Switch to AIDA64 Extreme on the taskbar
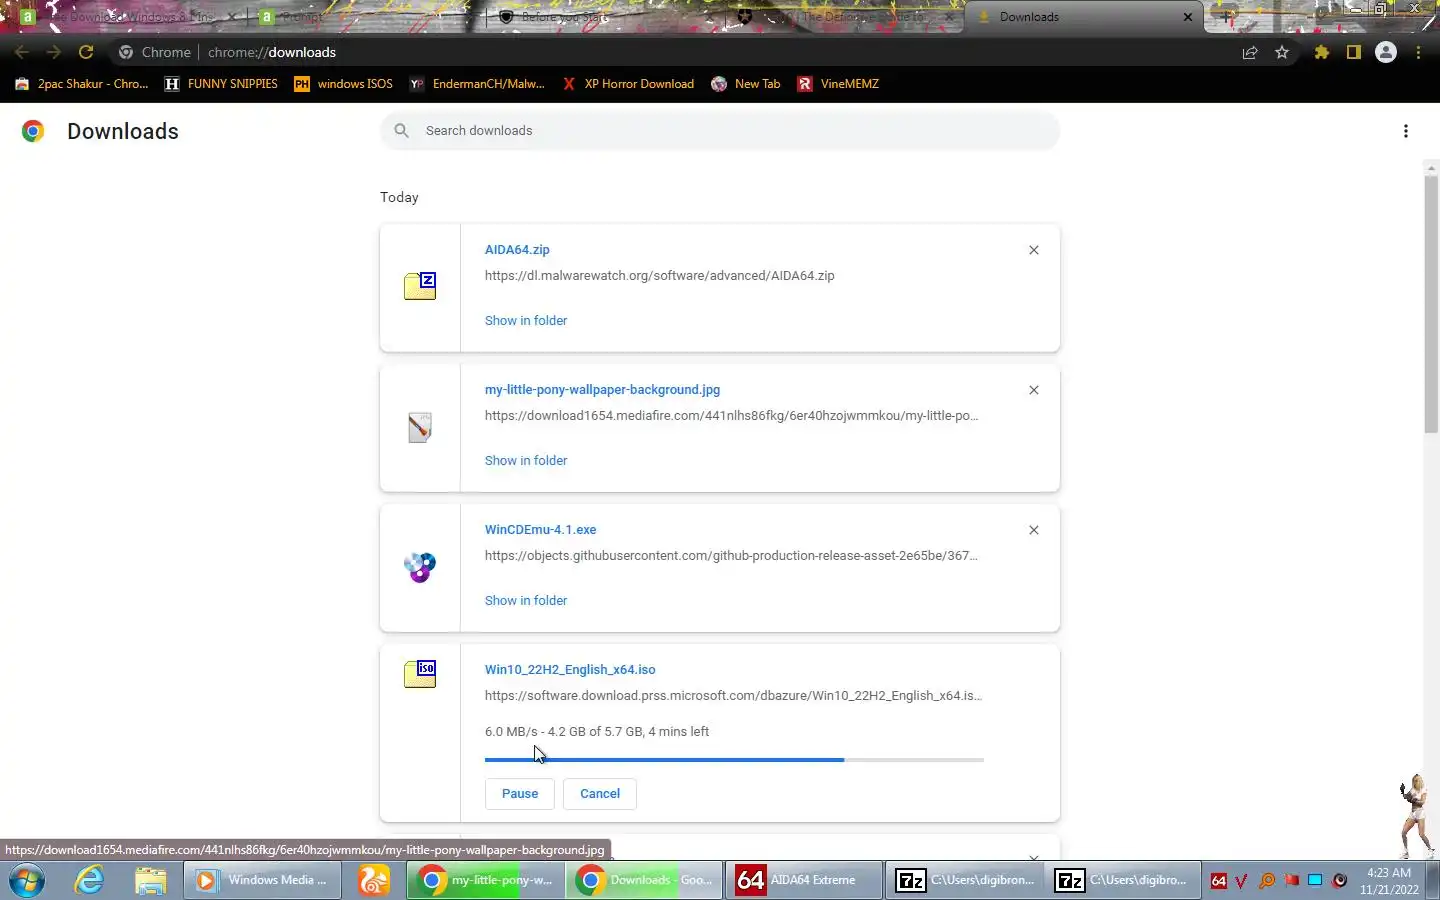The image size is (1440, 900). (x=804, y=881)
